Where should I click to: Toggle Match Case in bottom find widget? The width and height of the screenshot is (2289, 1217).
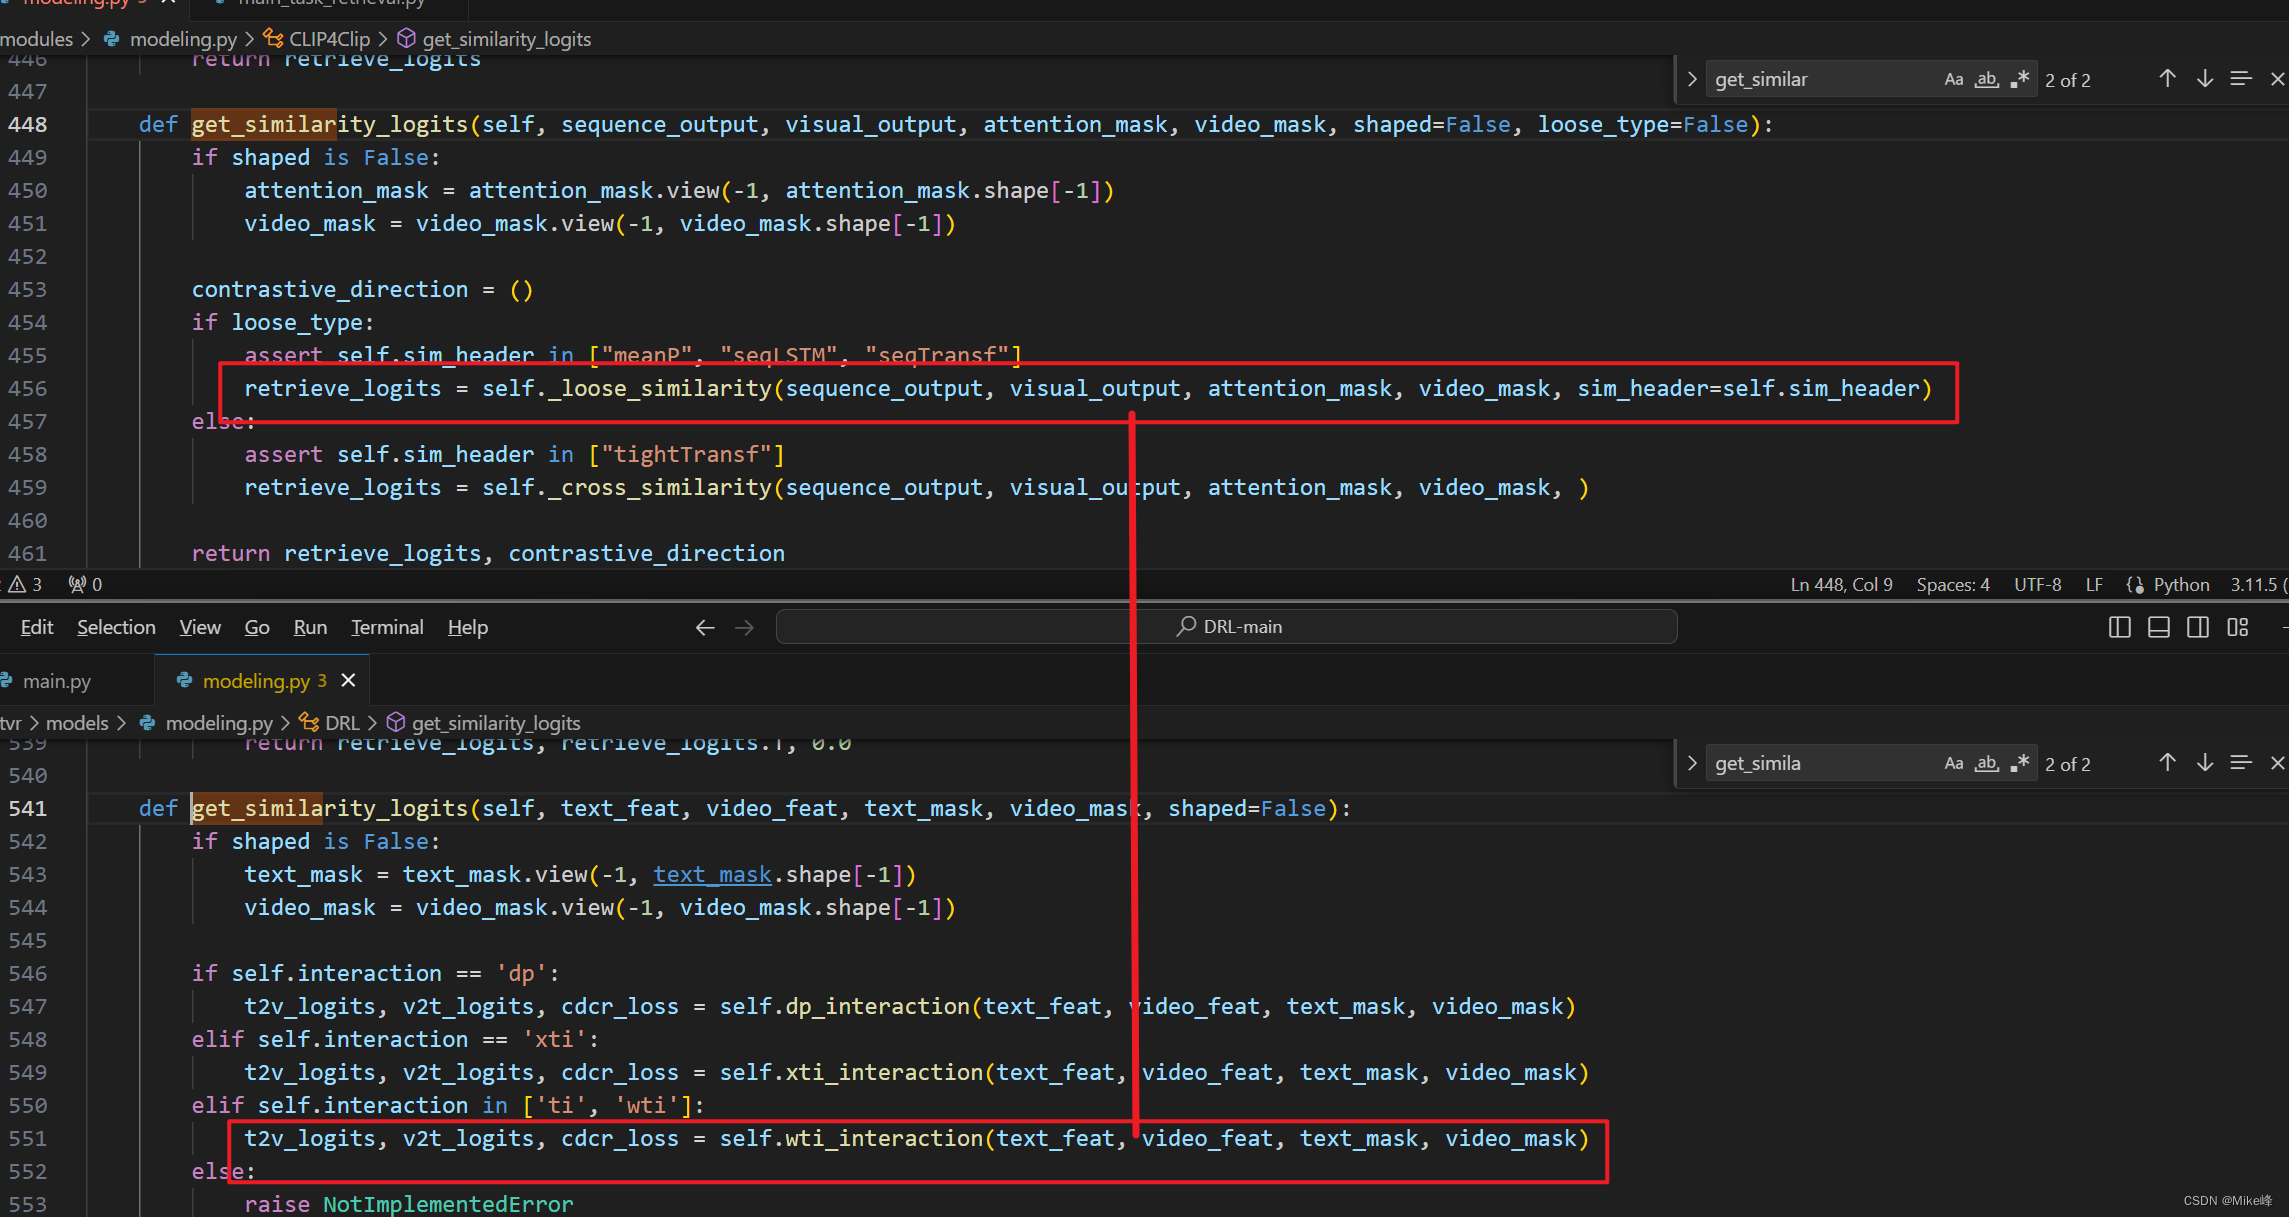[x=1953, y=763]
